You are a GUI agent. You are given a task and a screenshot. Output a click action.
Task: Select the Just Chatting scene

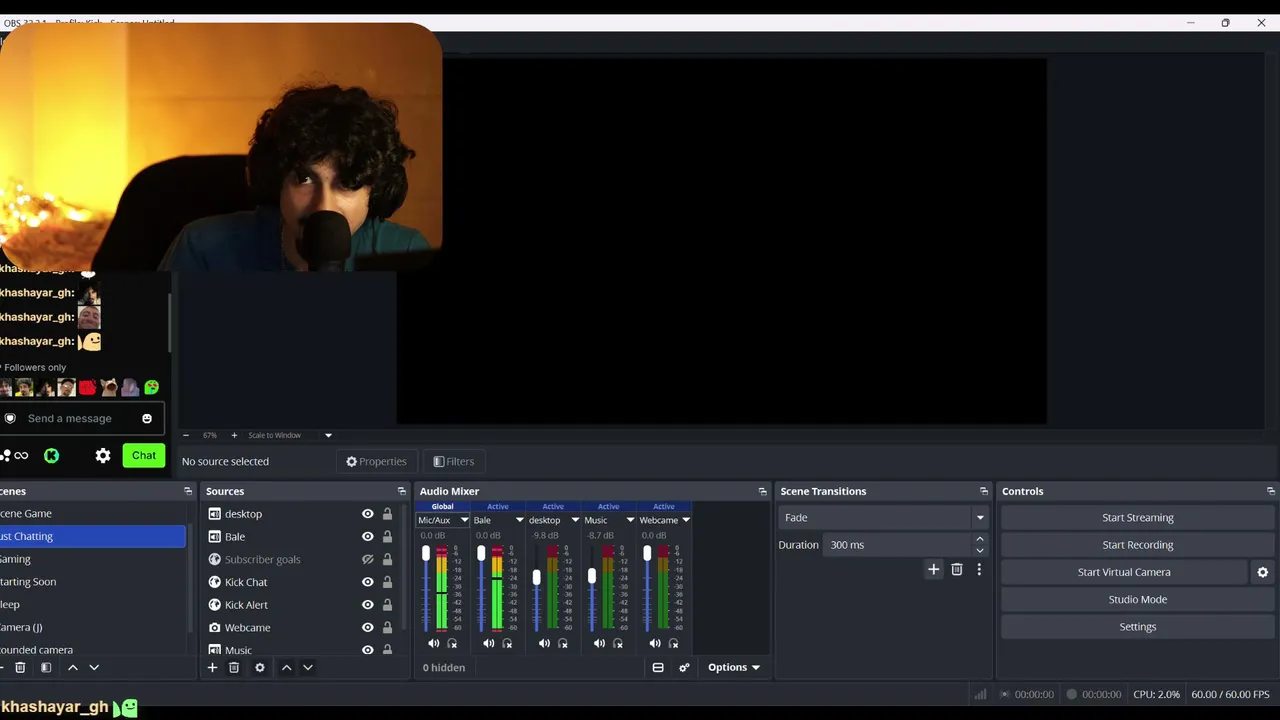[92, 536]
